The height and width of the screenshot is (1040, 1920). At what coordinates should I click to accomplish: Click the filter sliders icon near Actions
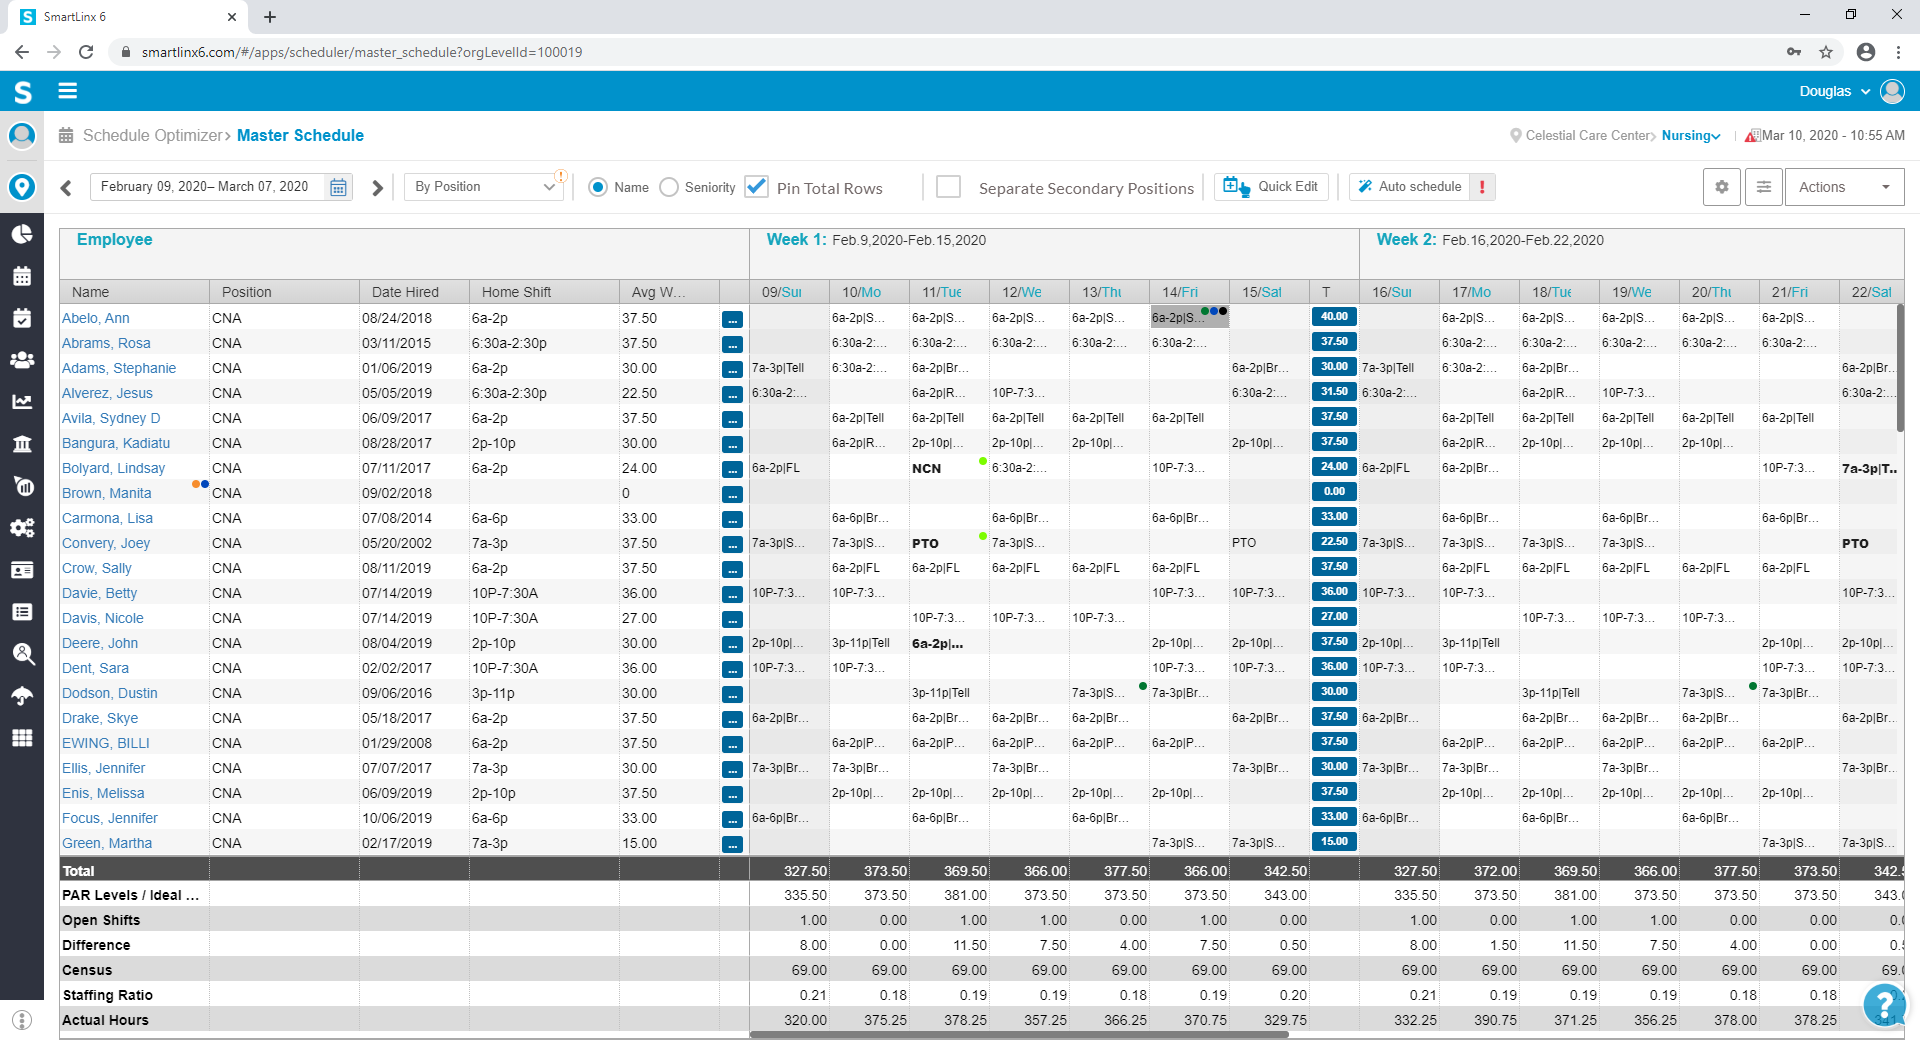[x=1763, y=186]
